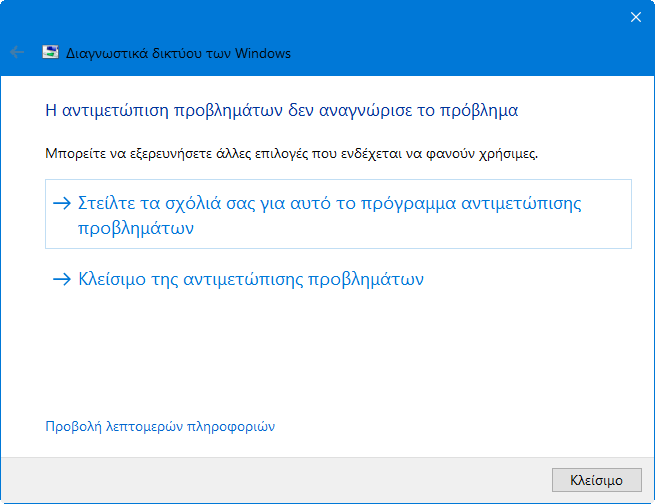Click the title 'Διαγνωστικά δικτύου των Windows'
This screenshot has width=655, height=504.
(178, 53)
